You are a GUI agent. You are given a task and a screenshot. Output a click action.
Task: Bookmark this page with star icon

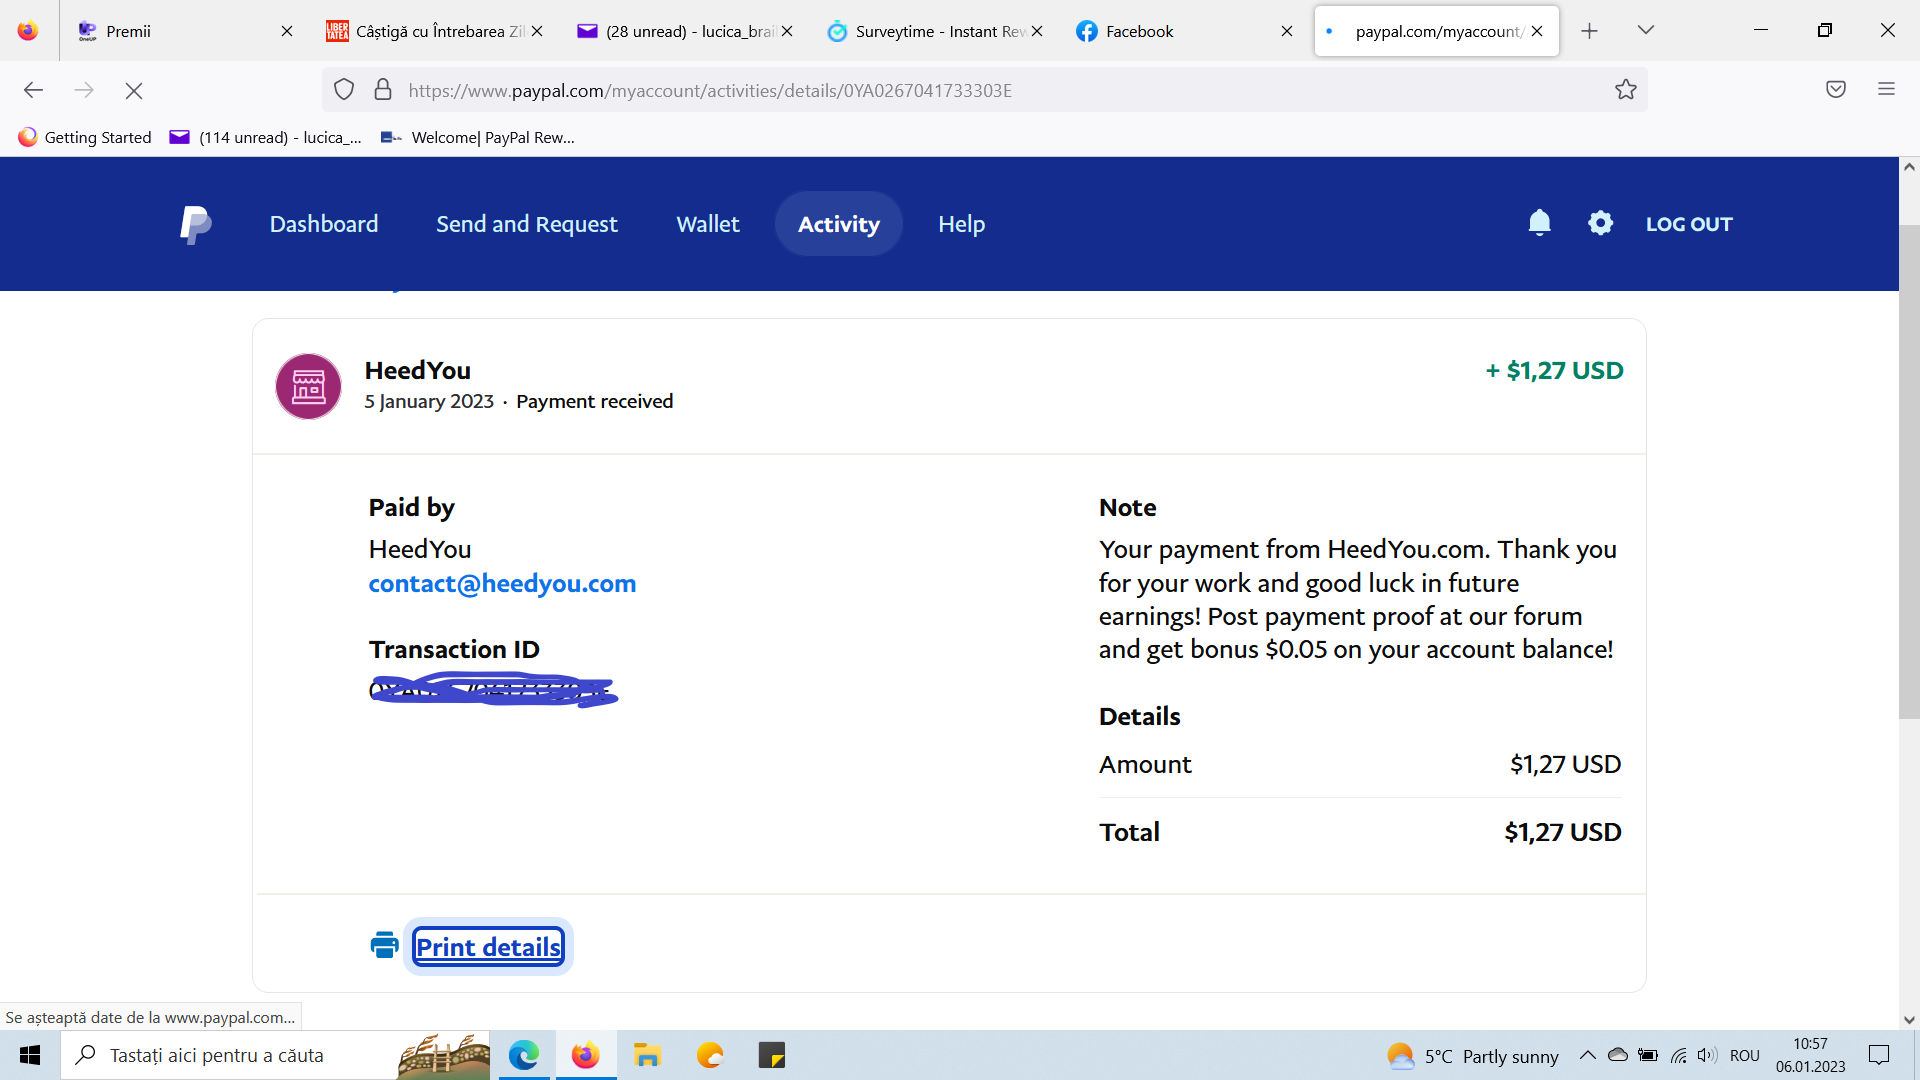click(x=1625, y=90)
